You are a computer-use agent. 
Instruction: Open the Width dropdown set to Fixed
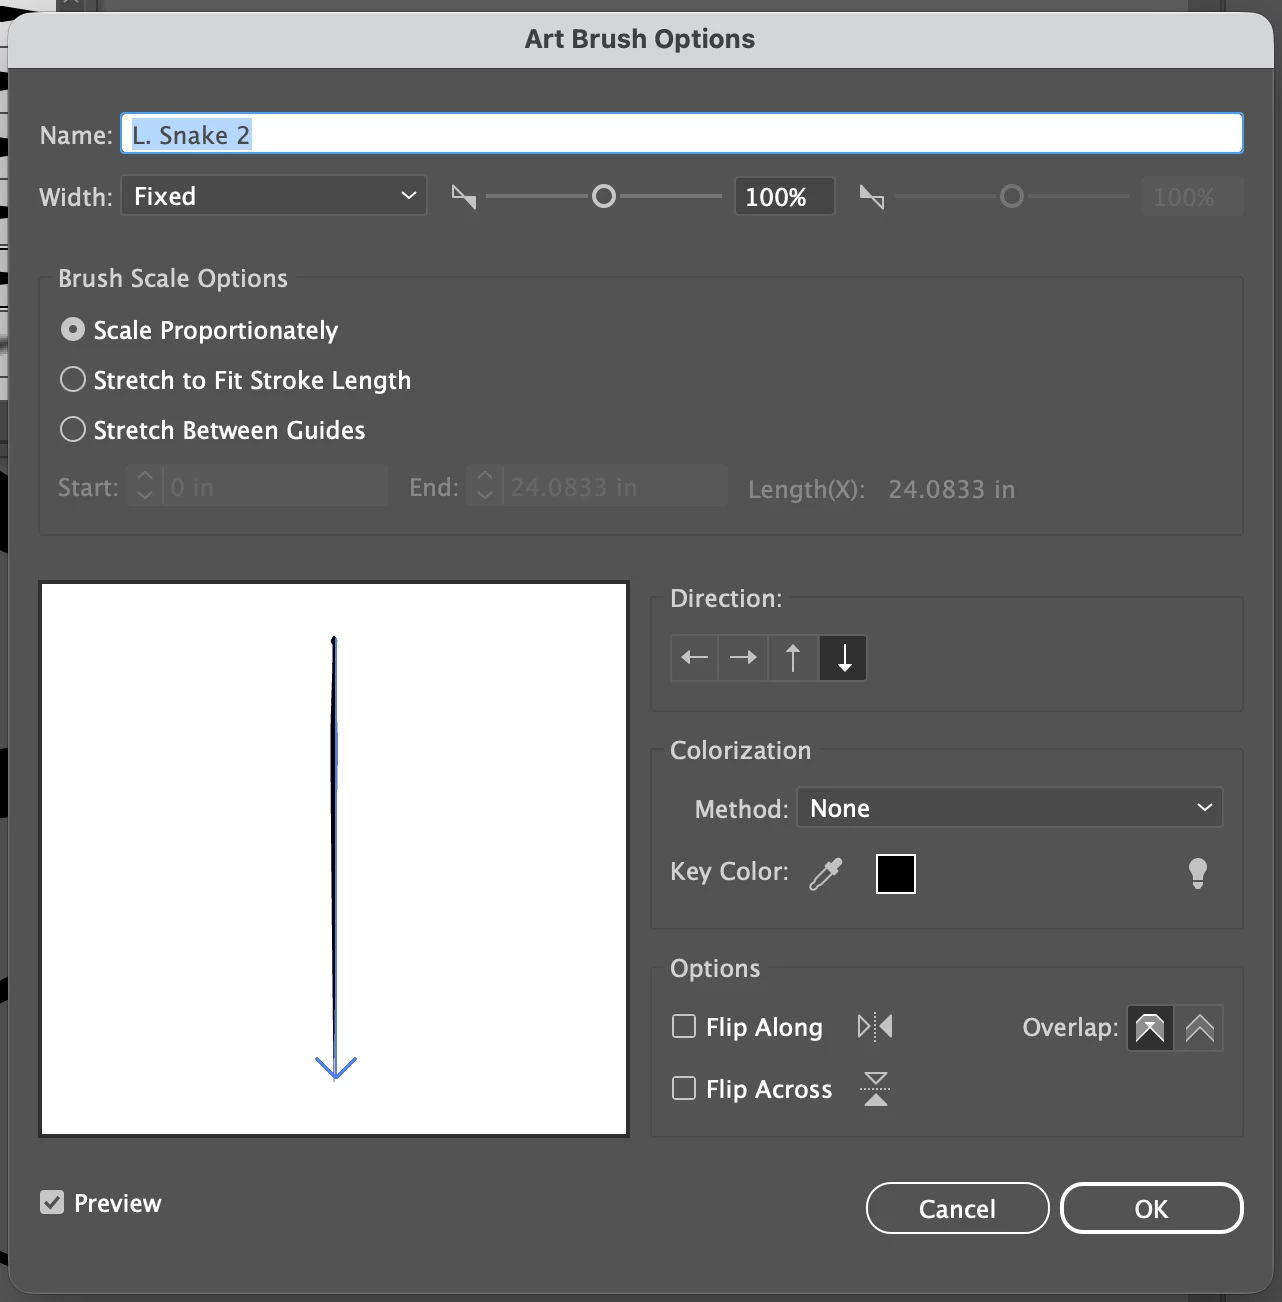pos(274,196)
